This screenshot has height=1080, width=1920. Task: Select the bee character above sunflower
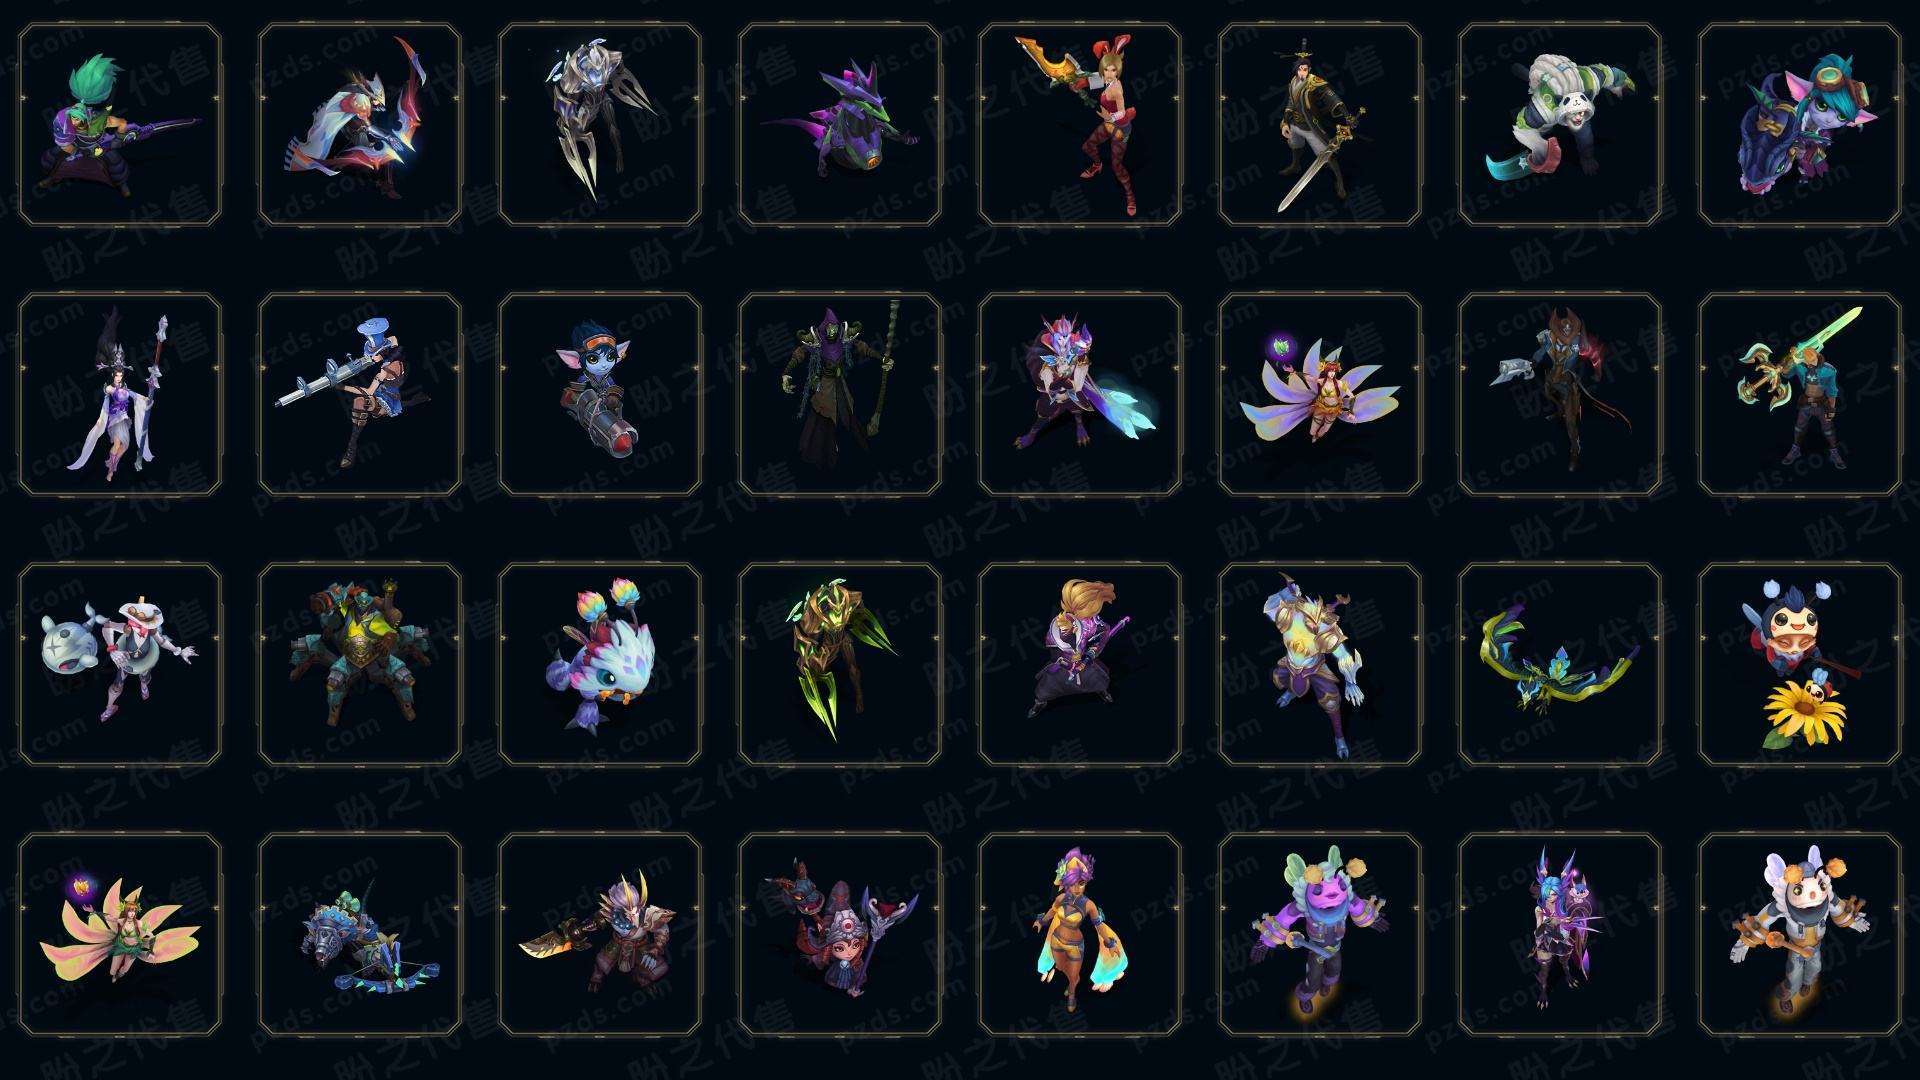pos(1800,664)
